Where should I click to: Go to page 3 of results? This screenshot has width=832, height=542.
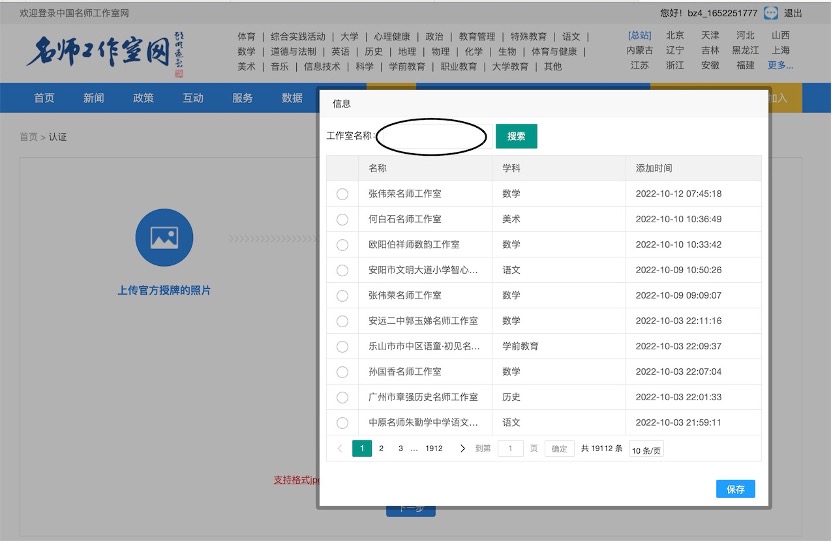click(401, 449)
